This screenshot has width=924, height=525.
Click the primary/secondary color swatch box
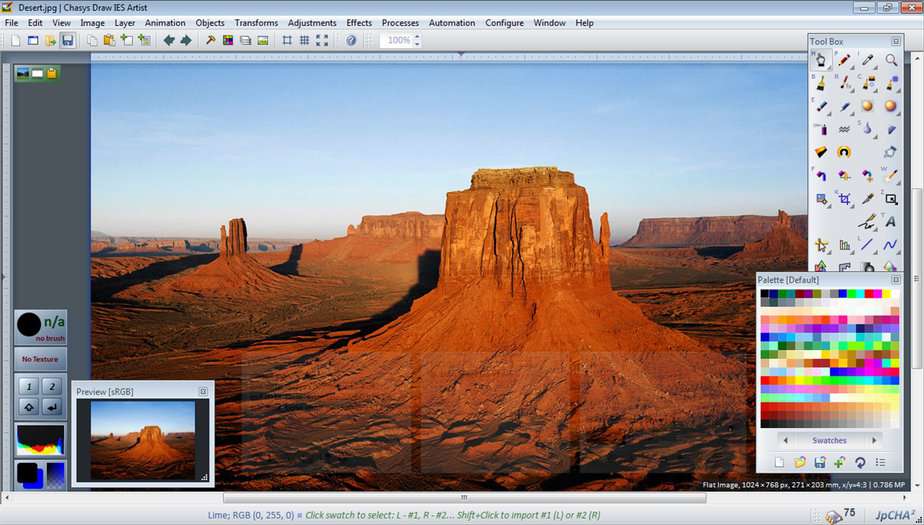(29, 475)
